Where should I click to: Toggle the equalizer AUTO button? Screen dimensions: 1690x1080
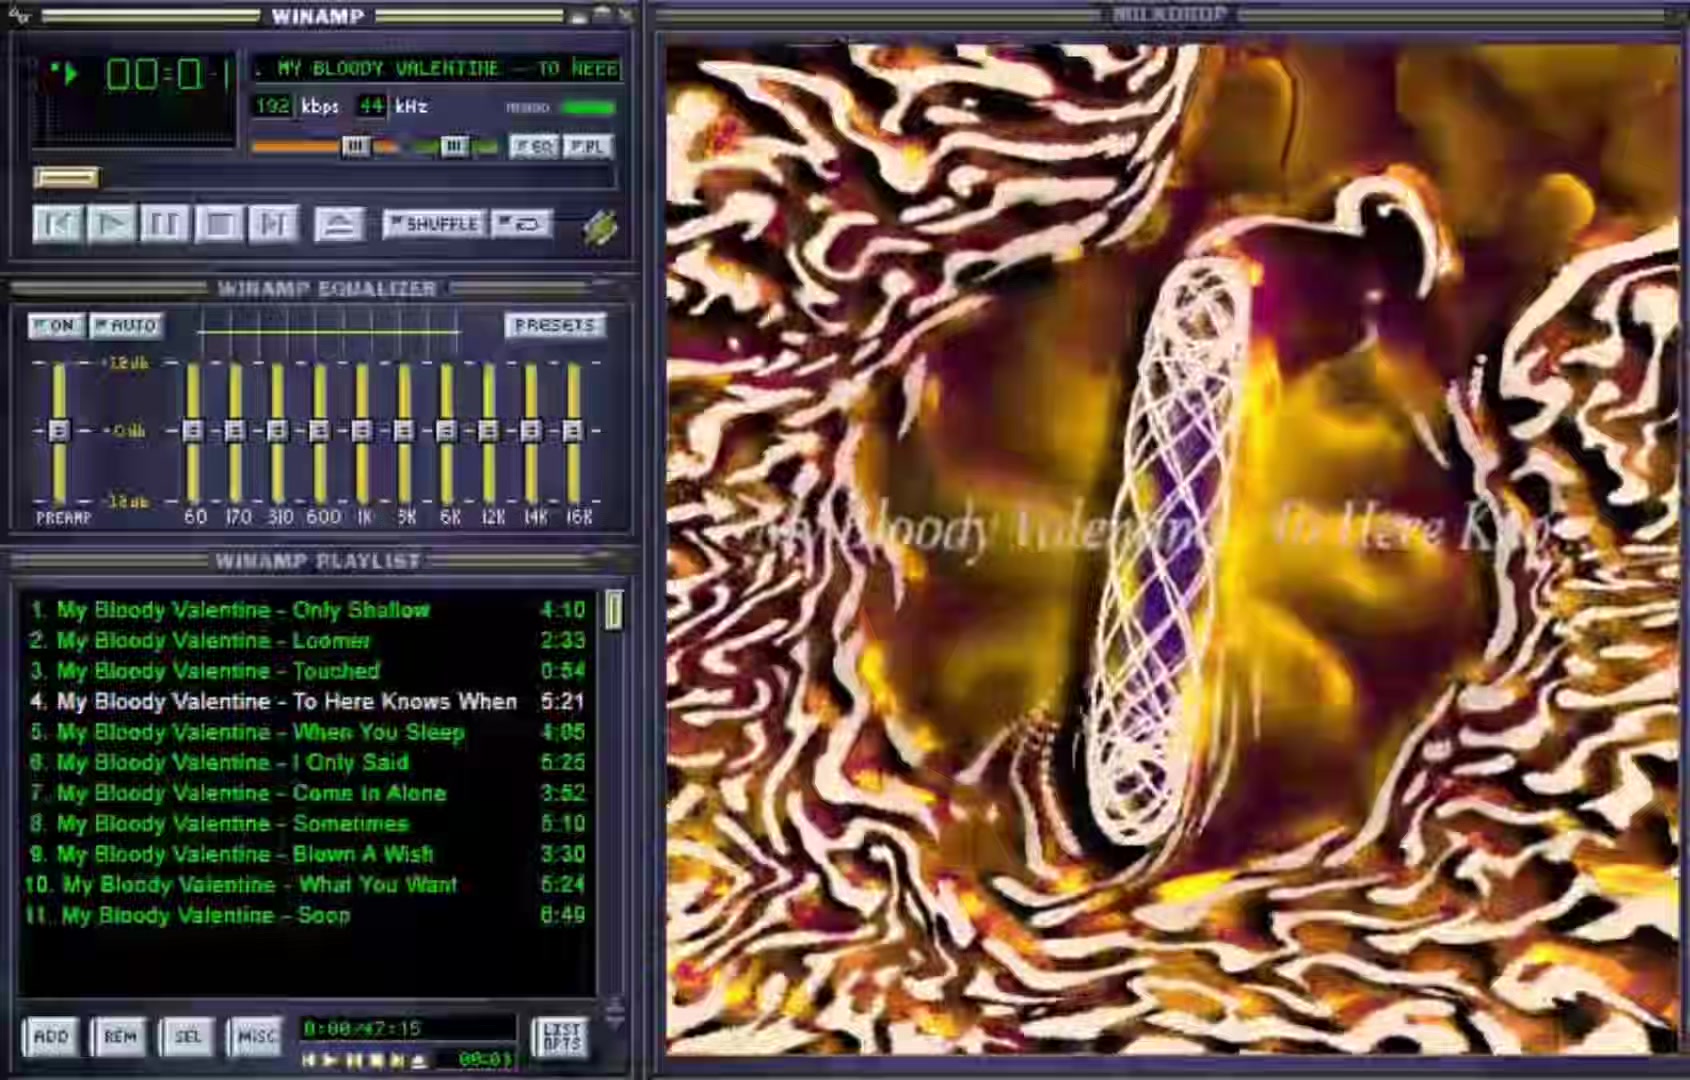click(127, 326)
